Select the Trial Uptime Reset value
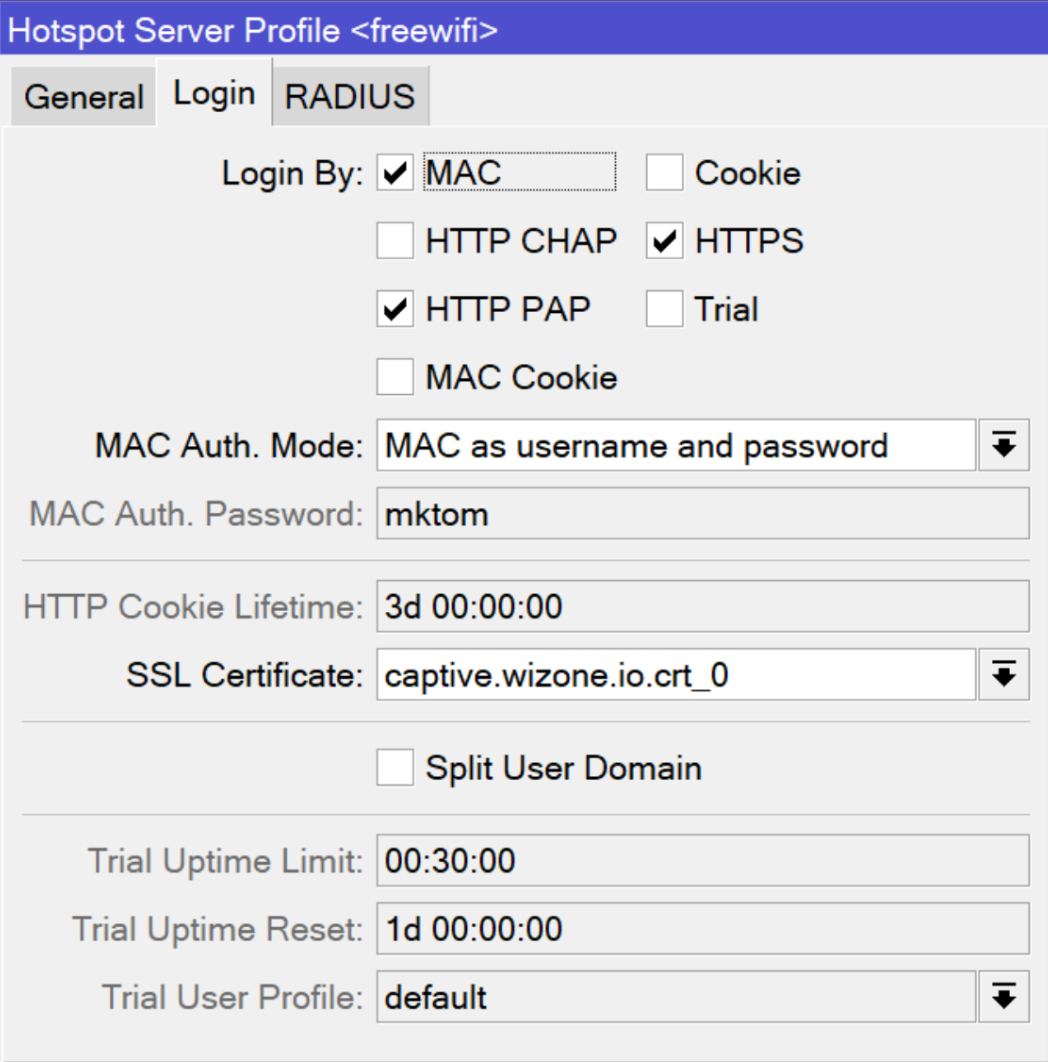The height and width of the screenshot is (1062, 1048). click(700, 928)
